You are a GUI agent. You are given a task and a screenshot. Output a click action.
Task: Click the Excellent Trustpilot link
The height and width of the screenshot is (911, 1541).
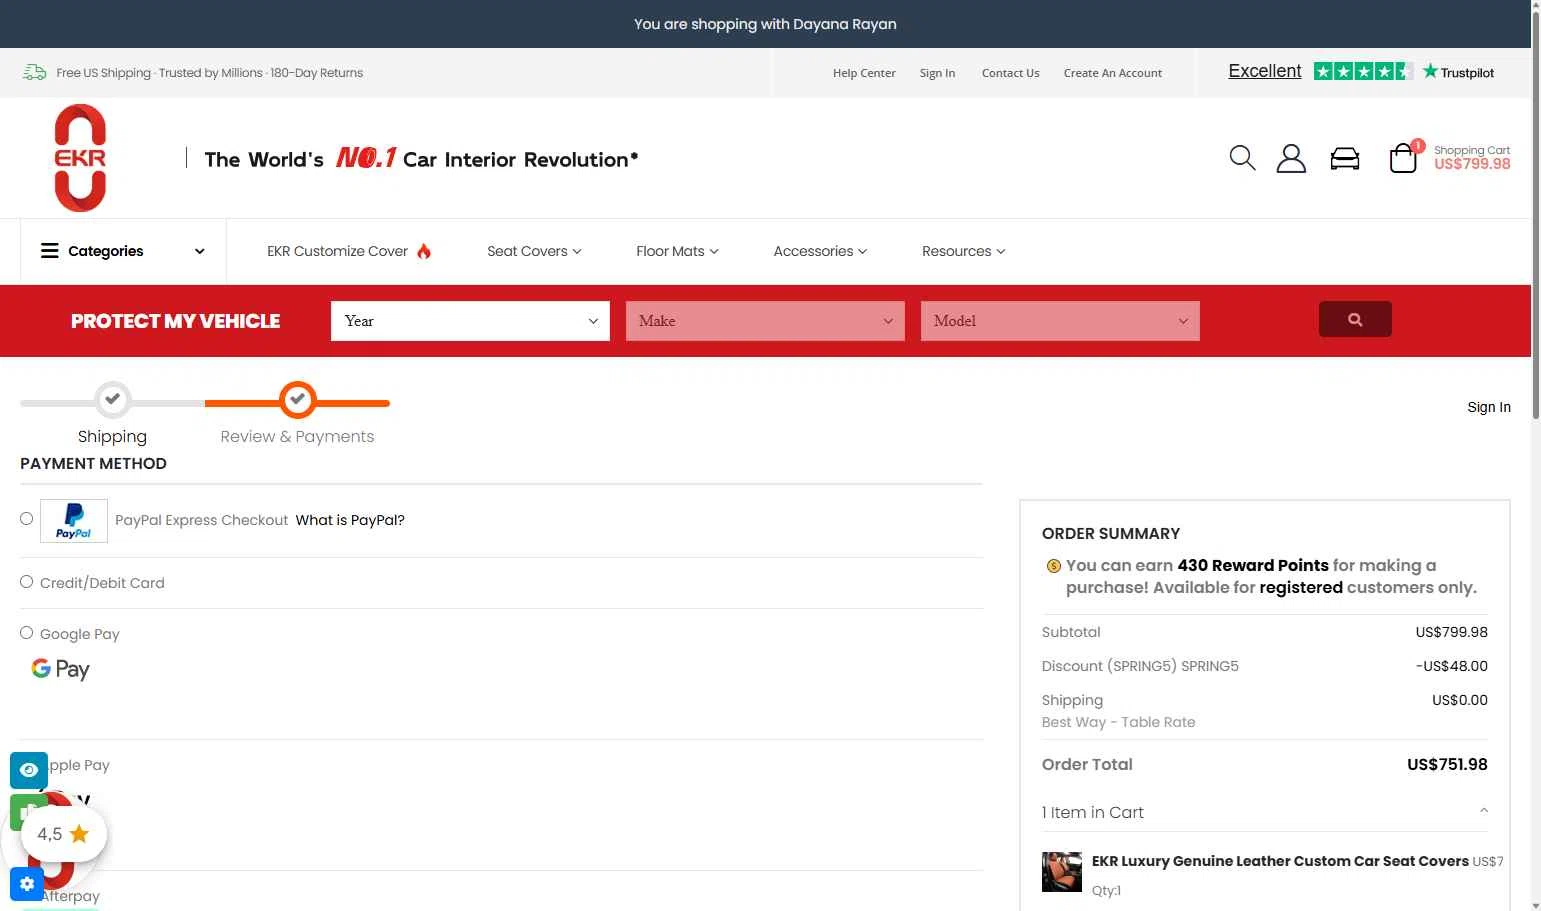(1265, 71)
